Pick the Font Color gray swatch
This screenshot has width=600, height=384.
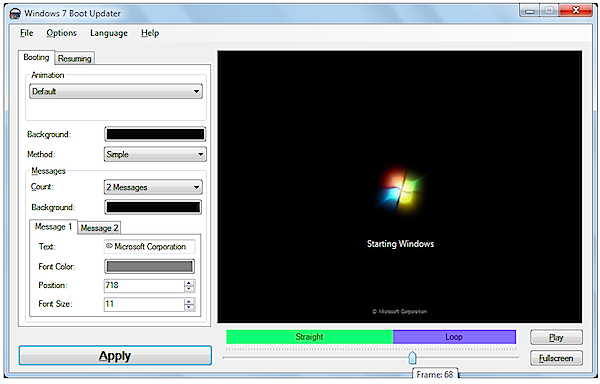[x=149, y=267]
